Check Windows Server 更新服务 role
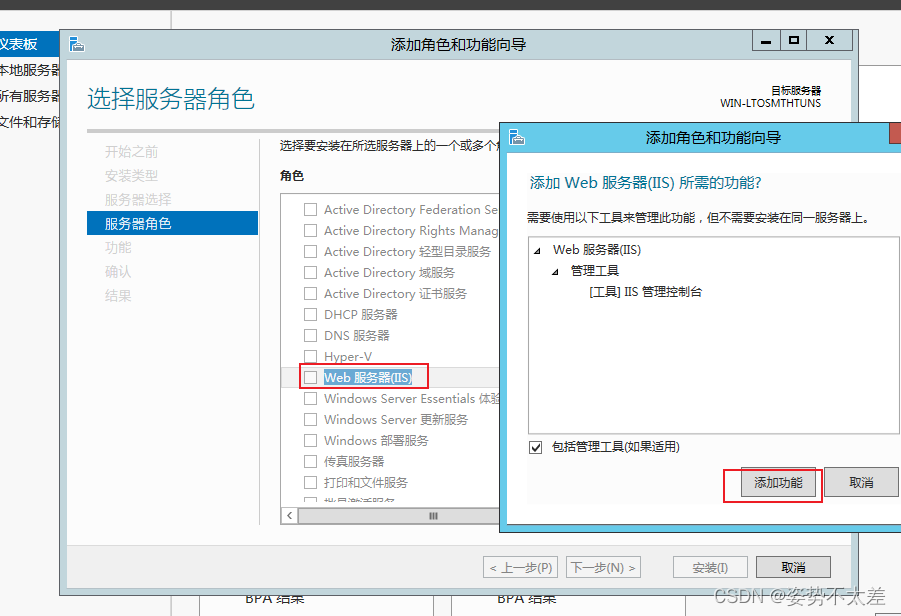 point(310,419)
